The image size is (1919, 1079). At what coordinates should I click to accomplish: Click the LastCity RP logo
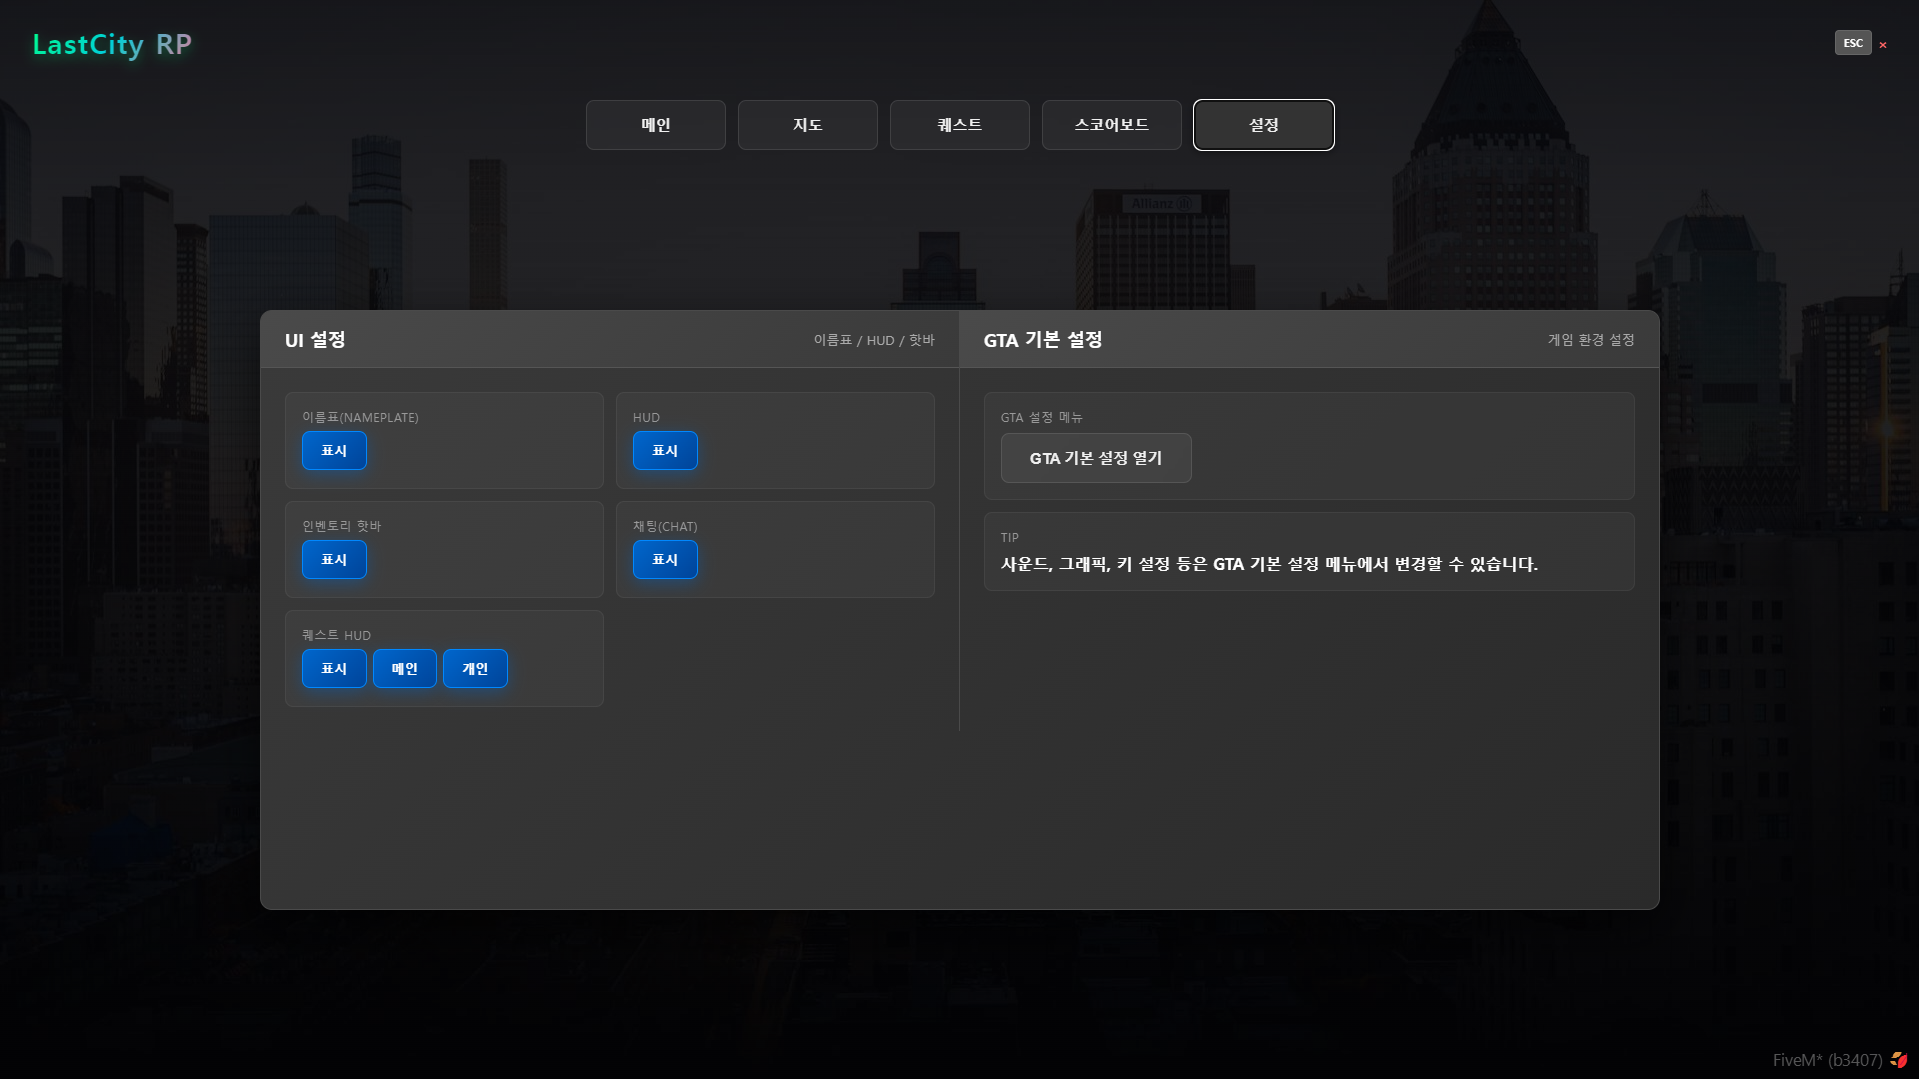point(112,45)
